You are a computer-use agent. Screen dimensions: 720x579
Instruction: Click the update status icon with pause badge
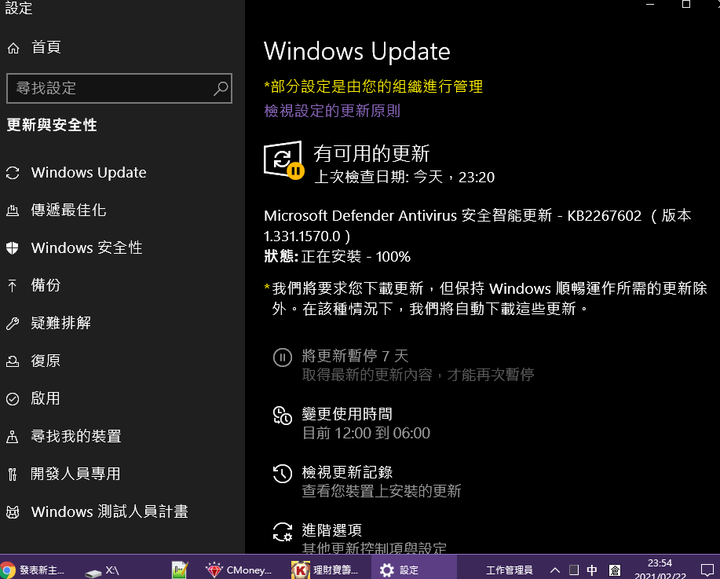coord(284,160)
